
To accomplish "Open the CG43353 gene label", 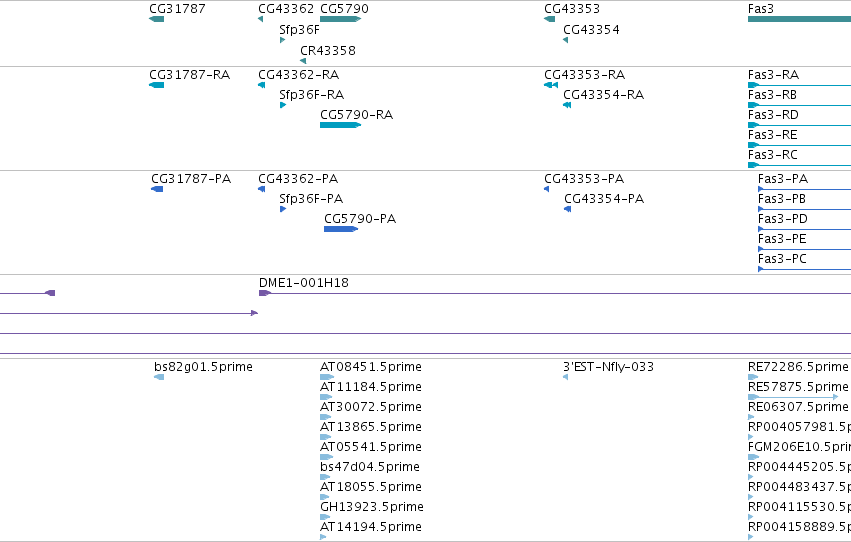I will pos(571,9).
